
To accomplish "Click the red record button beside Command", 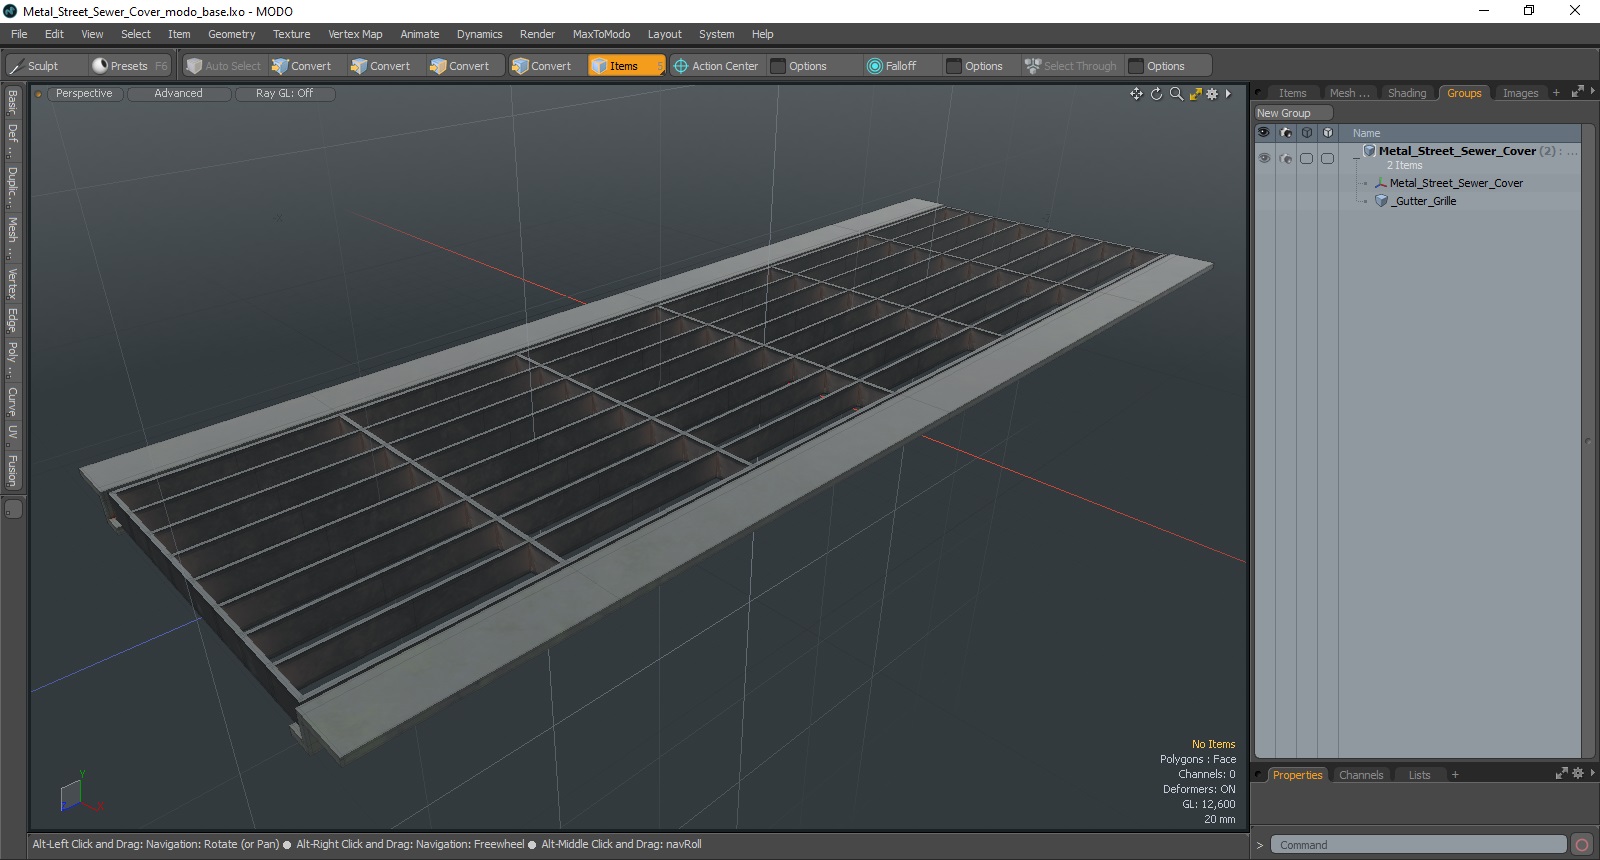I will pos(1581,845).
